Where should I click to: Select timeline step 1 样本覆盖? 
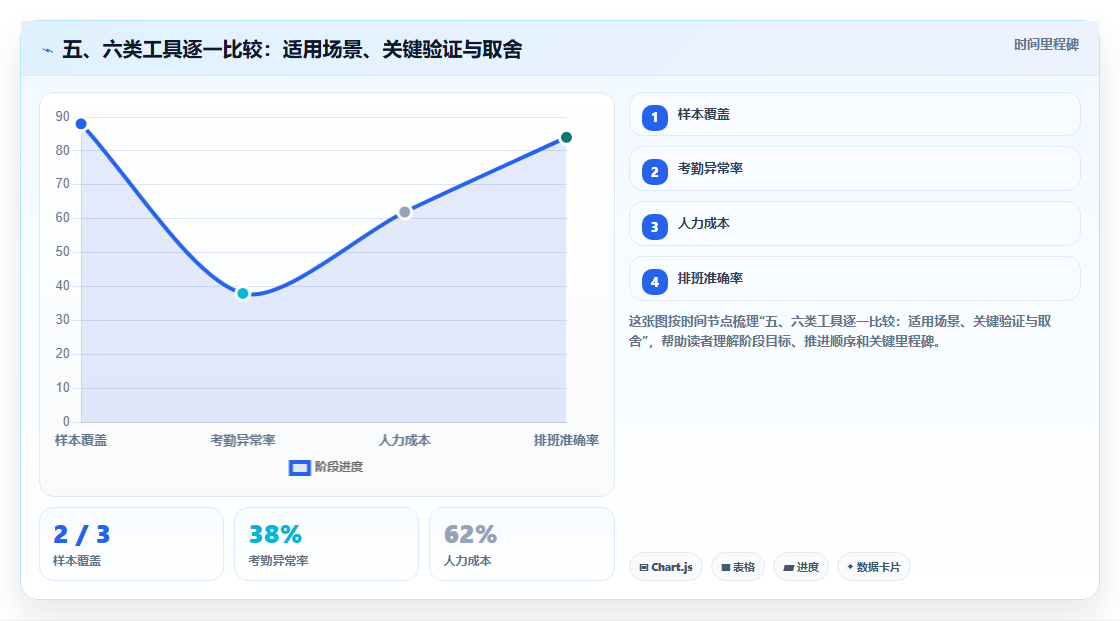(x=854, y=114)
